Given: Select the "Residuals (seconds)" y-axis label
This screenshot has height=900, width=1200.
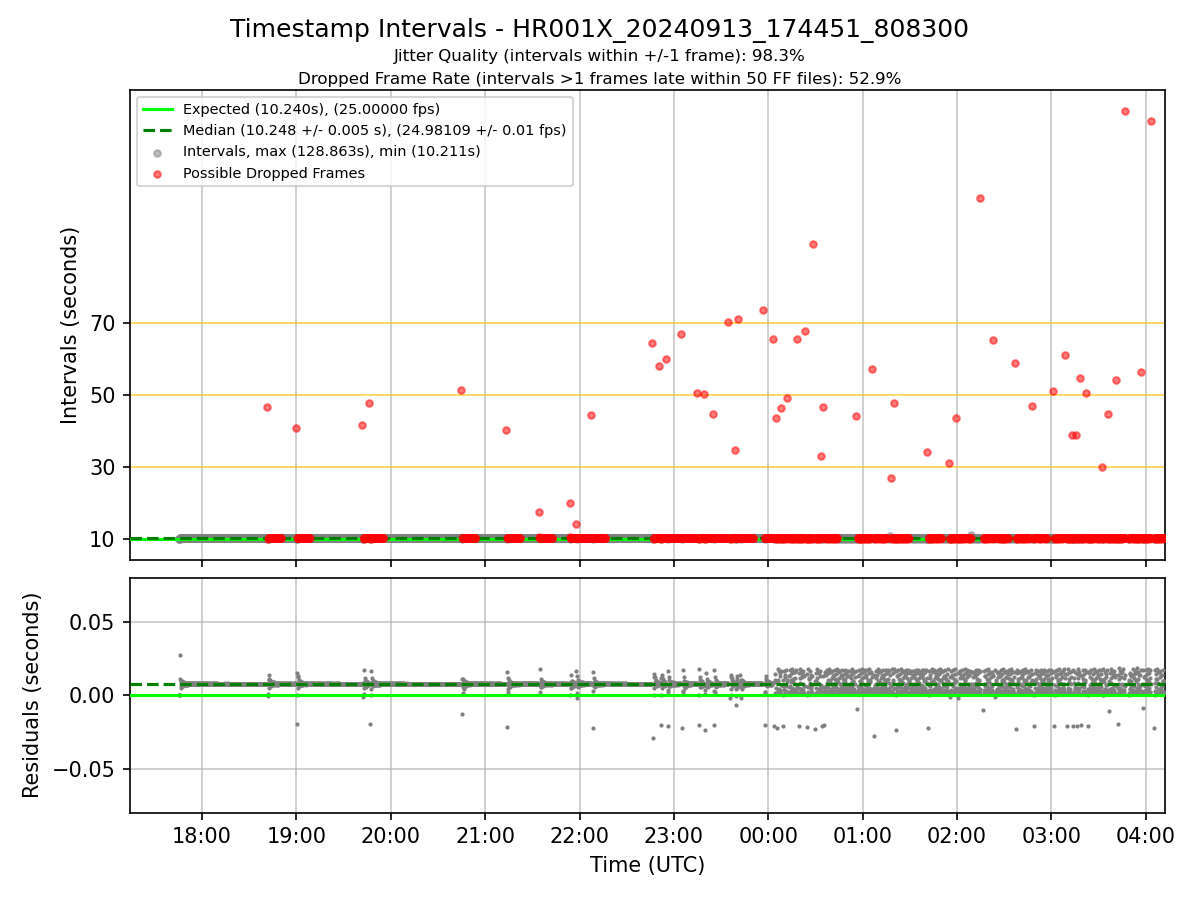Looking at the screenshot, I should point(32,695).
